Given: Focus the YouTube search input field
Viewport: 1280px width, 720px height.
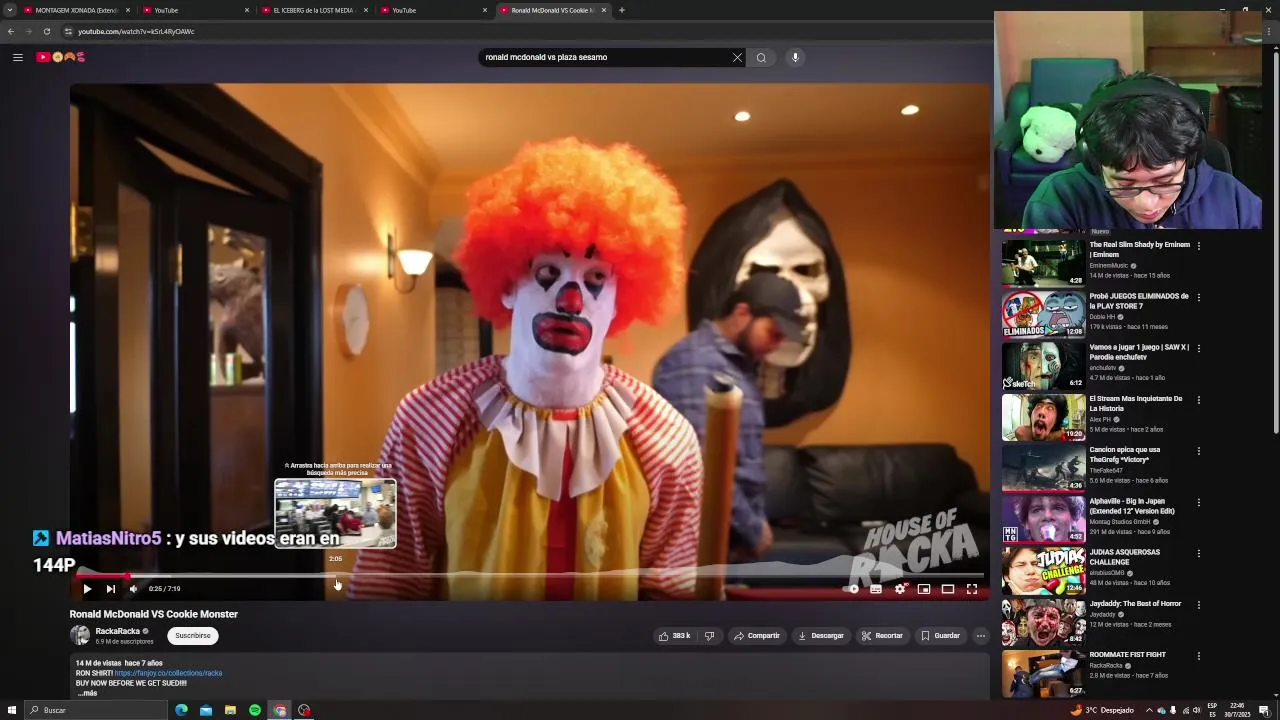Looking at the screenshot, I should coord(605,57).
